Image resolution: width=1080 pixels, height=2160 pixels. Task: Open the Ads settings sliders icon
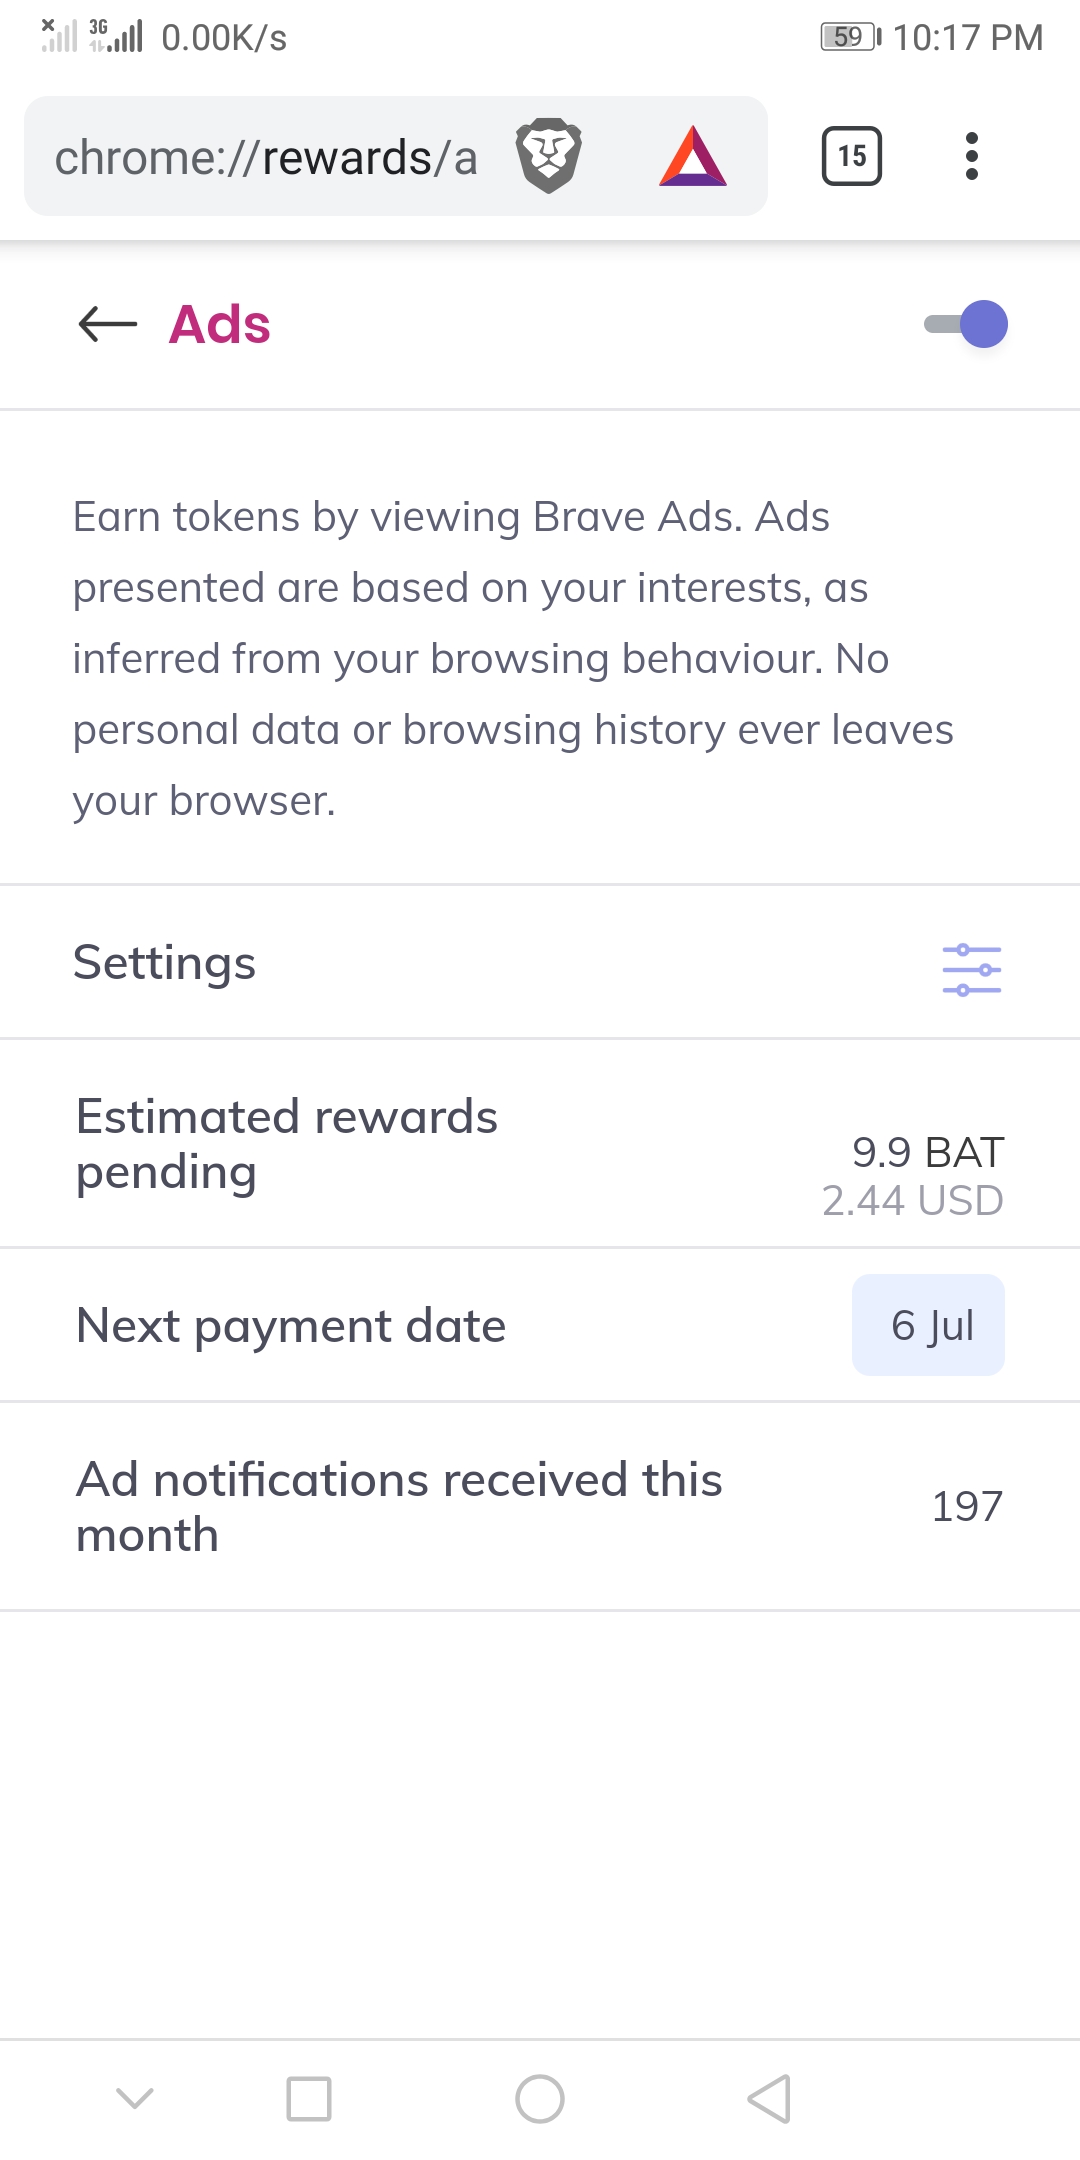tap(971, 969)
